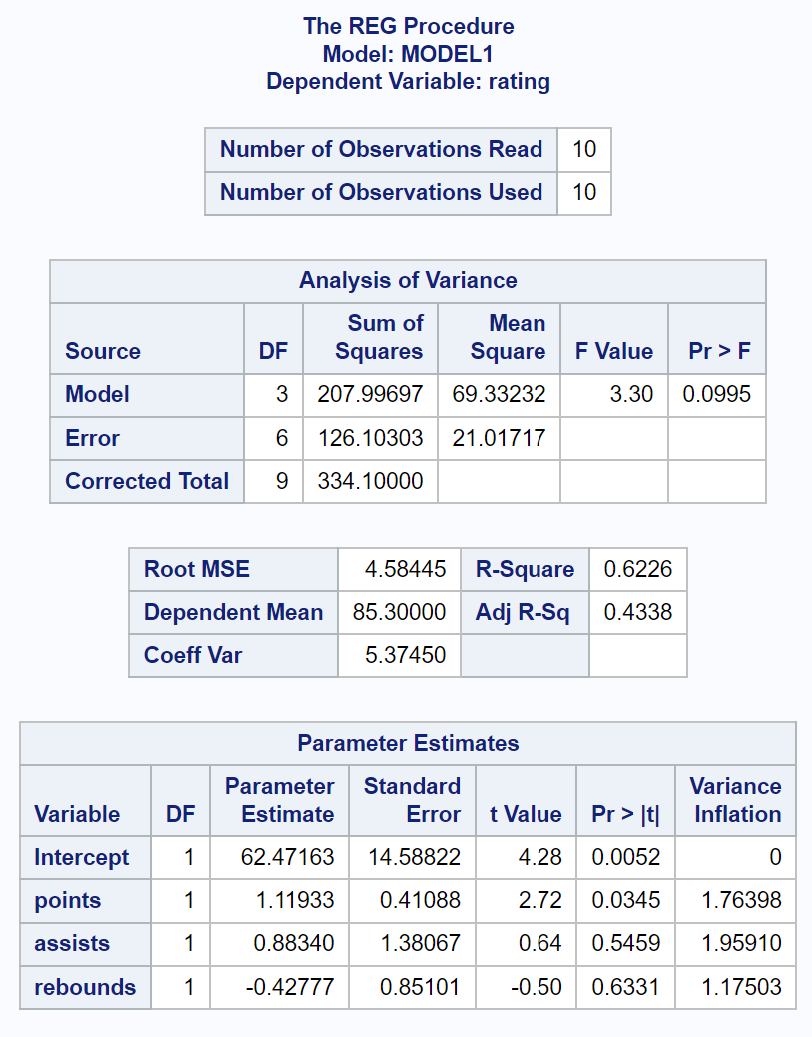Select the 'Model: MODEL1' heading line
The height and width of the screenshot is (1037, 812).
click(x=408, y=54)
